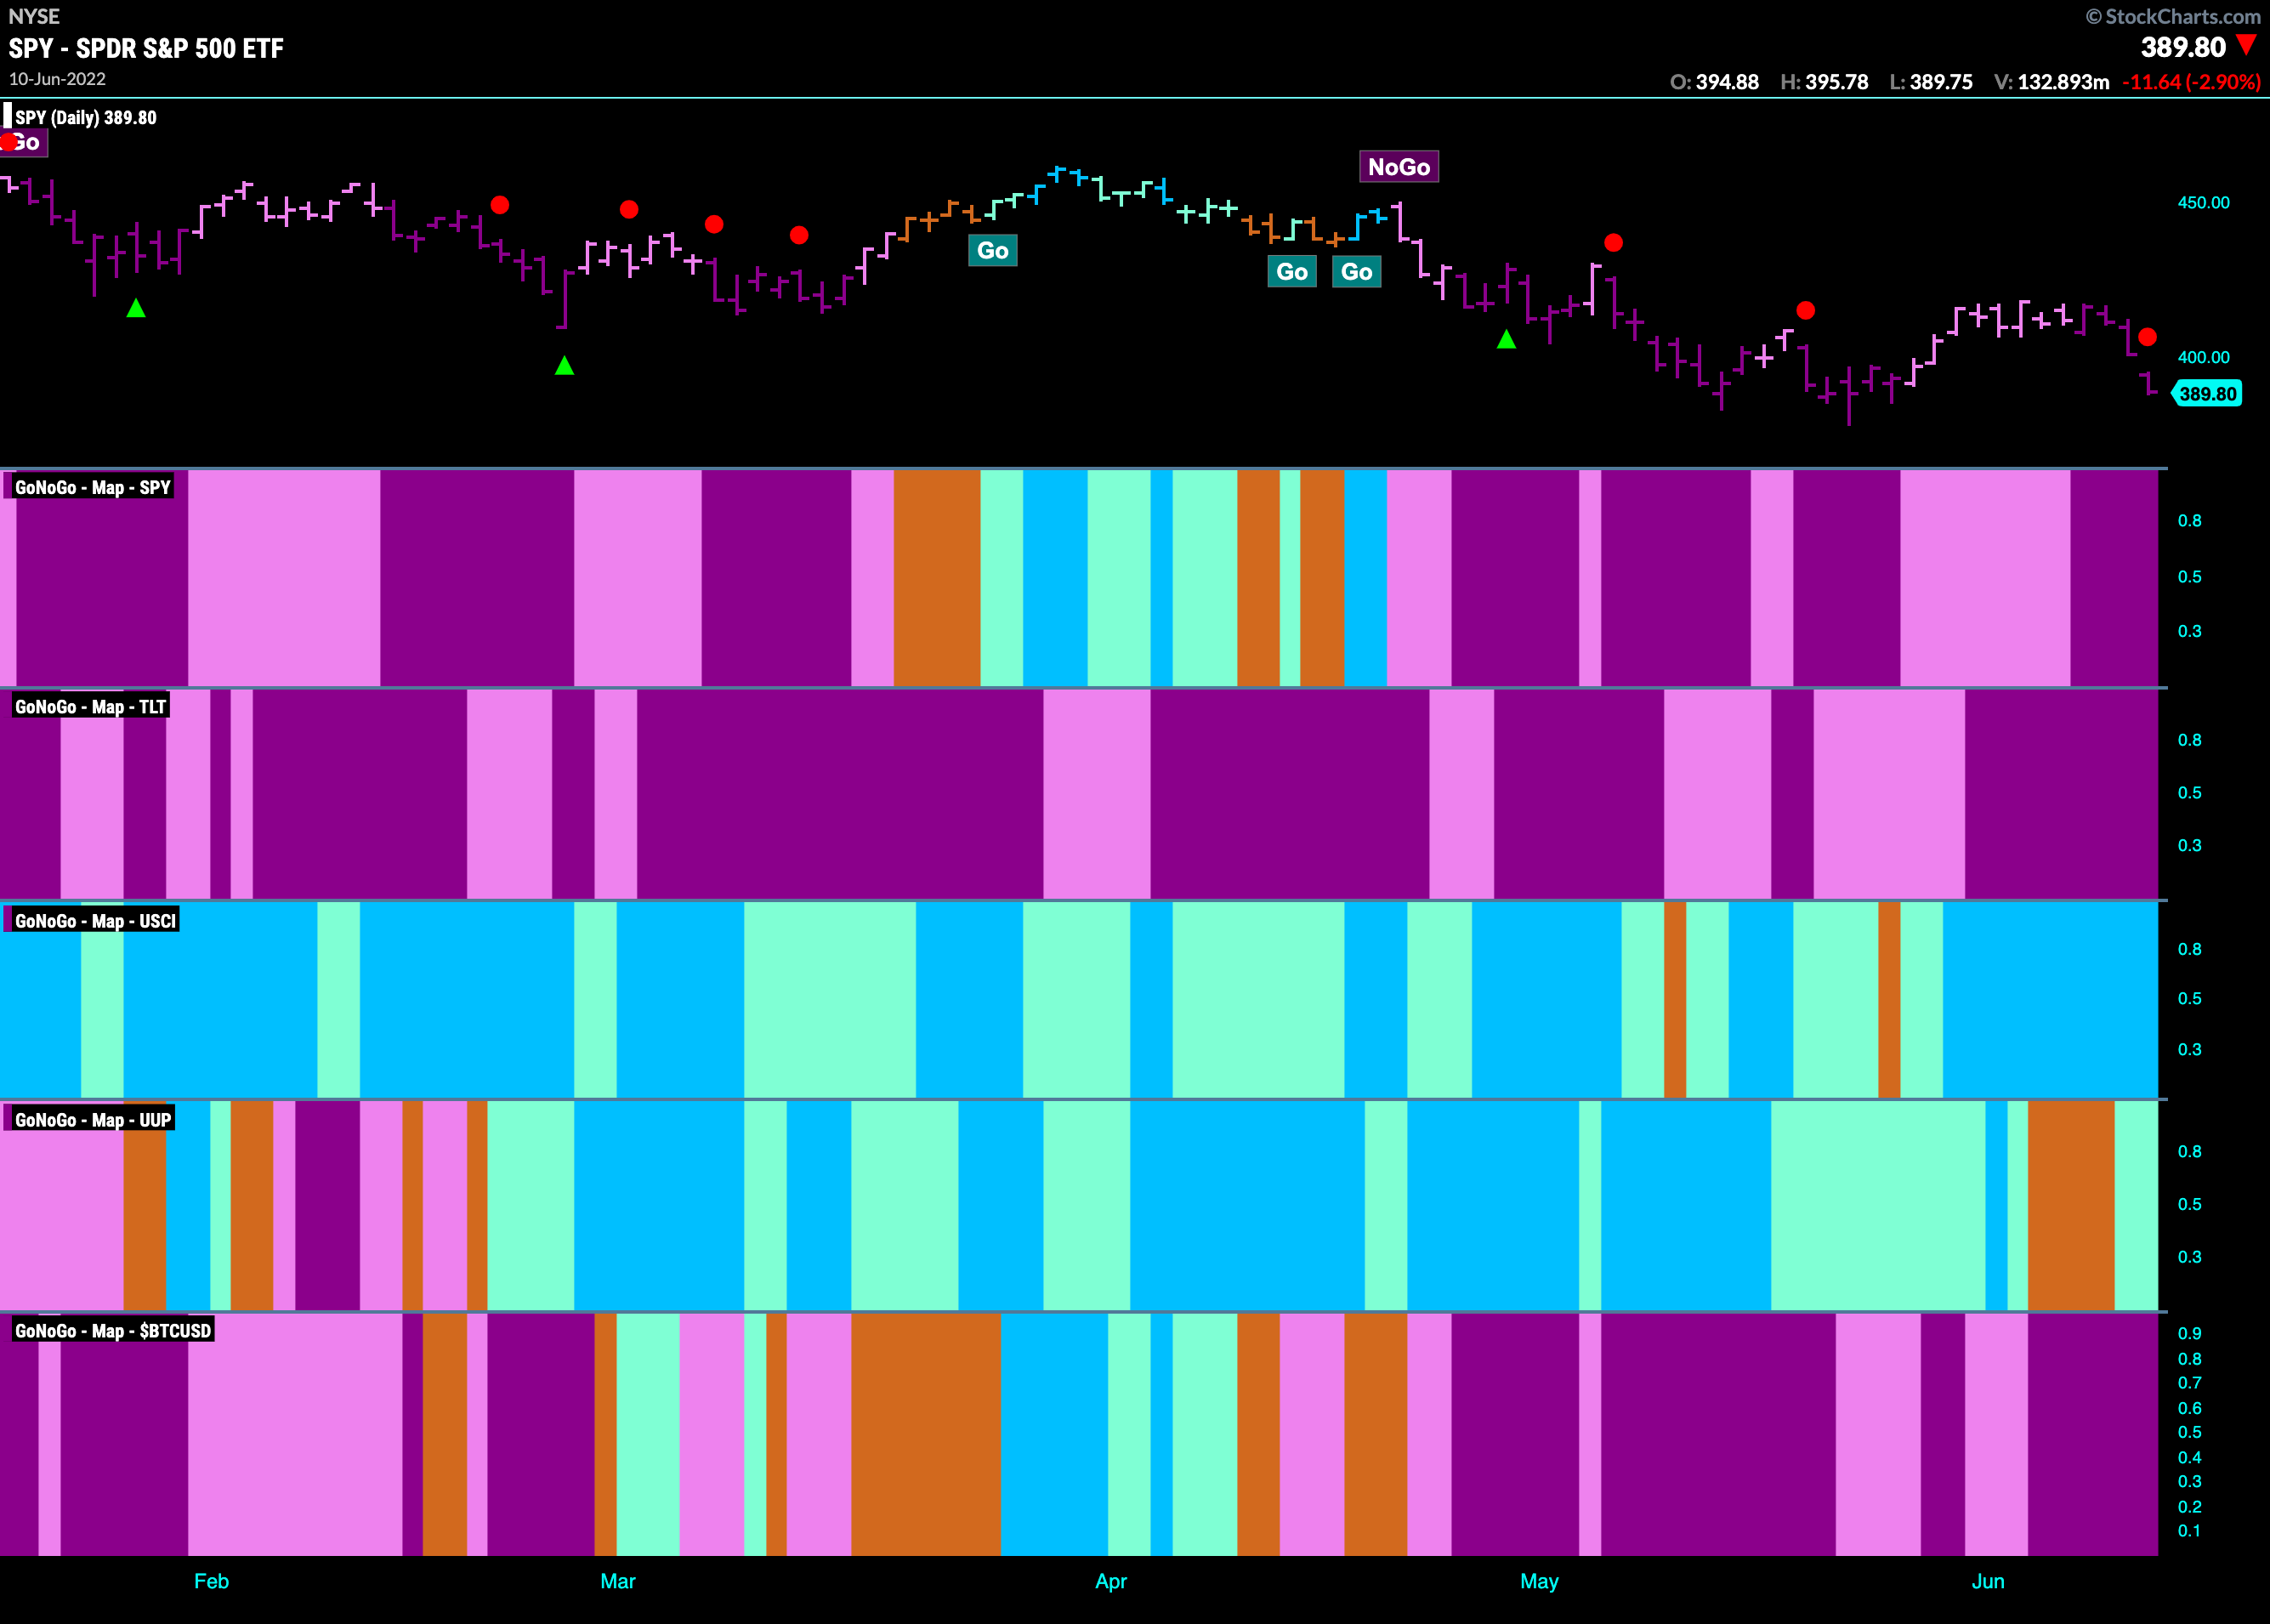The width and height of the screenshot is (2270, 1624).
Task: Click the first red dot in mid-February
Action: tap(500, 205)
